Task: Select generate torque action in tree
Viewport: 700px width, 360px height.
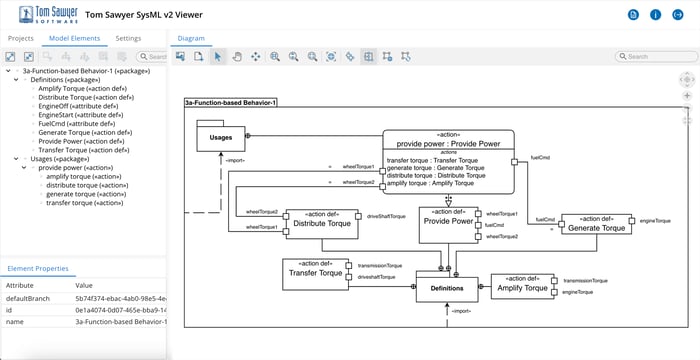Action: pyautogui.click(x=86, y=194)
